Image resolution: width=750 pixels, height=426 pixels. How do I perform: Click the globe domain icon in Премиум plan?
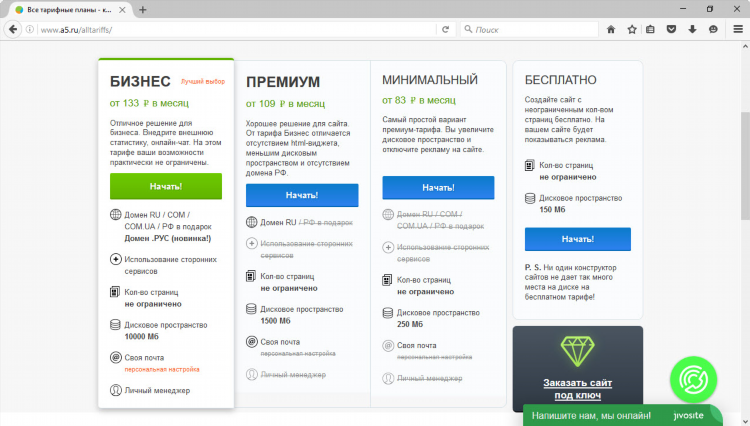[x=252, y=222]
